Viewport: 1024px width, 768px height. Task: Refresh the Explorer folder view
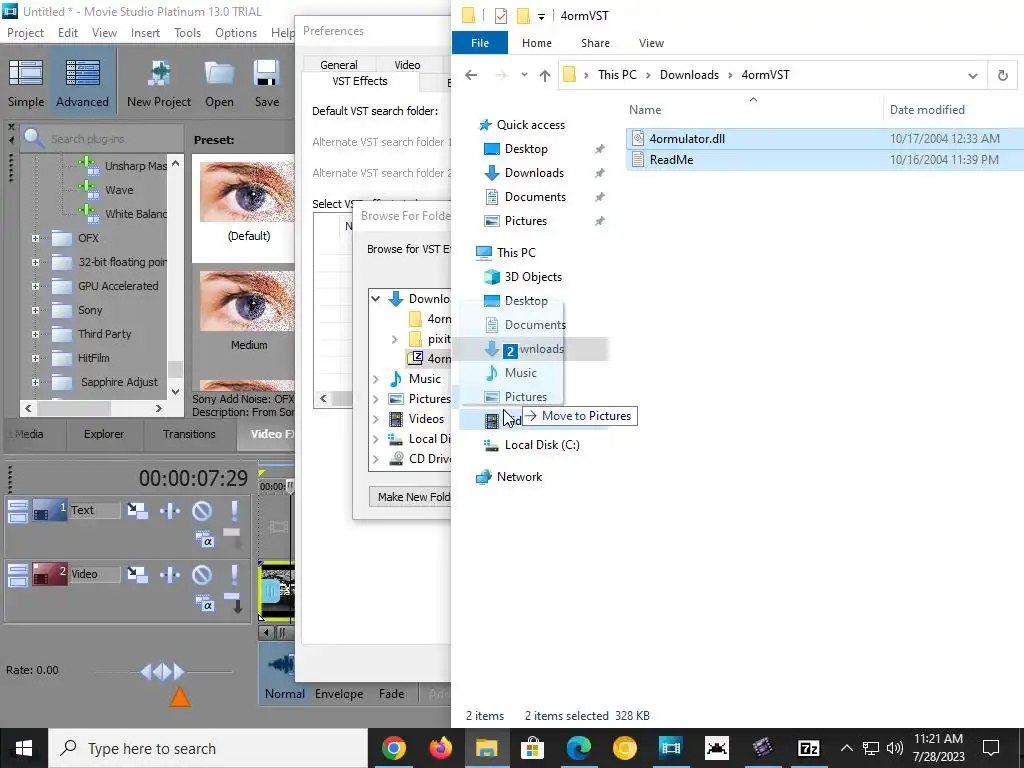click(1002, 75)
